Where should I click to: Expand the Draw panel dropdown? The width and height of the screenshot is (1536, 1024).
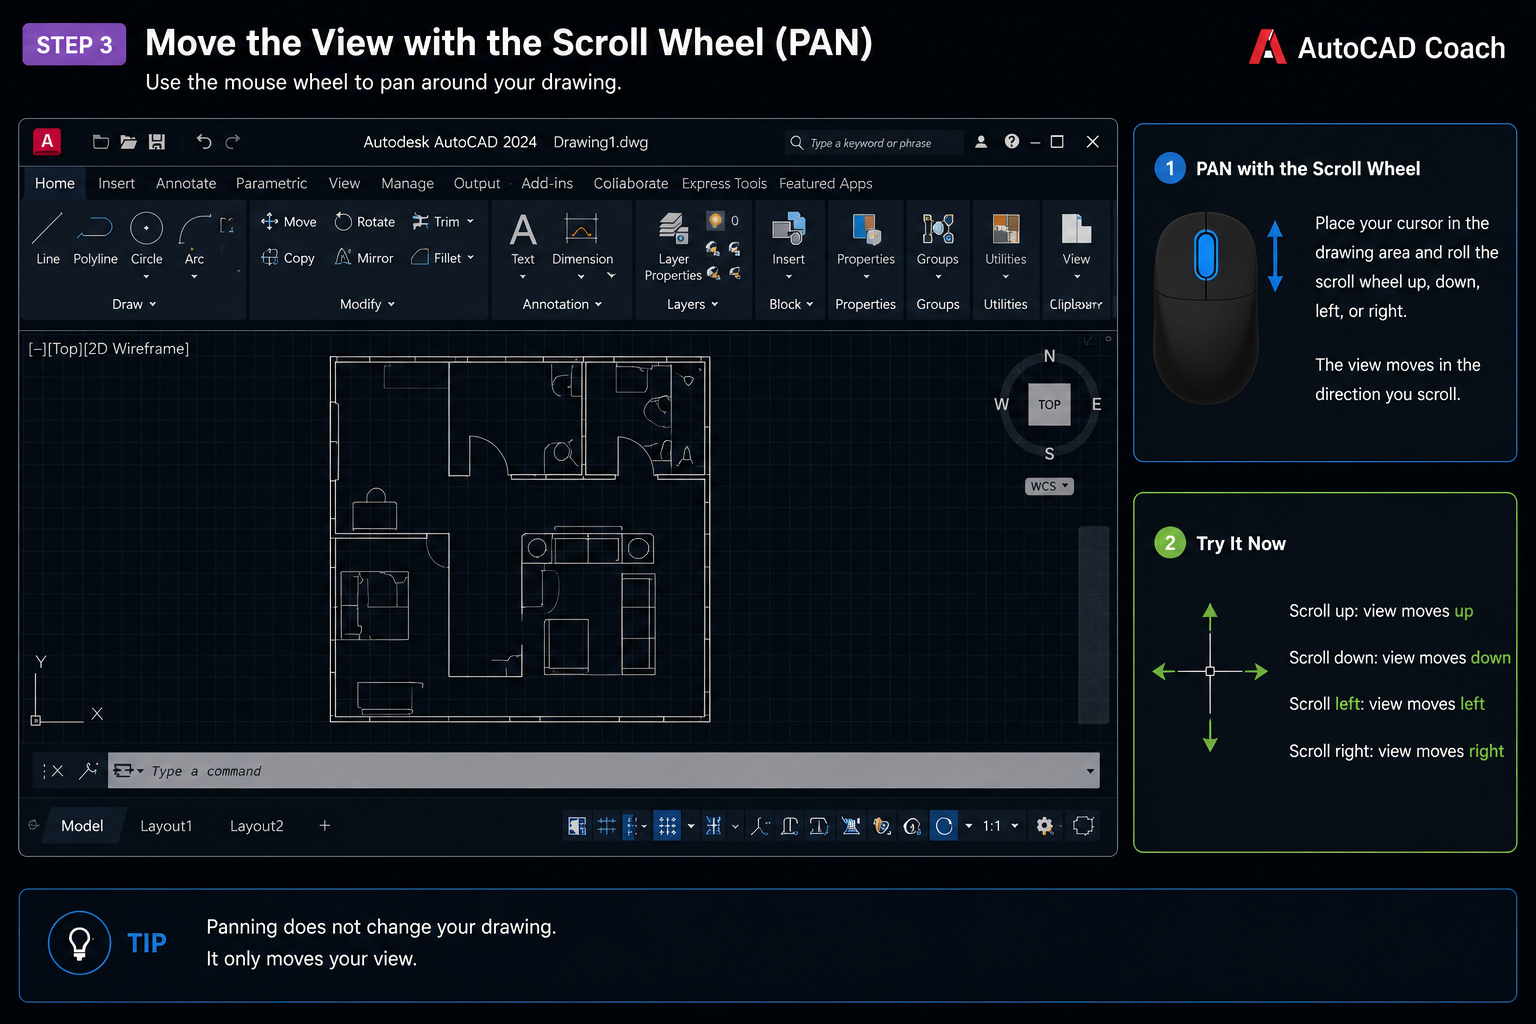coord(134,304)
